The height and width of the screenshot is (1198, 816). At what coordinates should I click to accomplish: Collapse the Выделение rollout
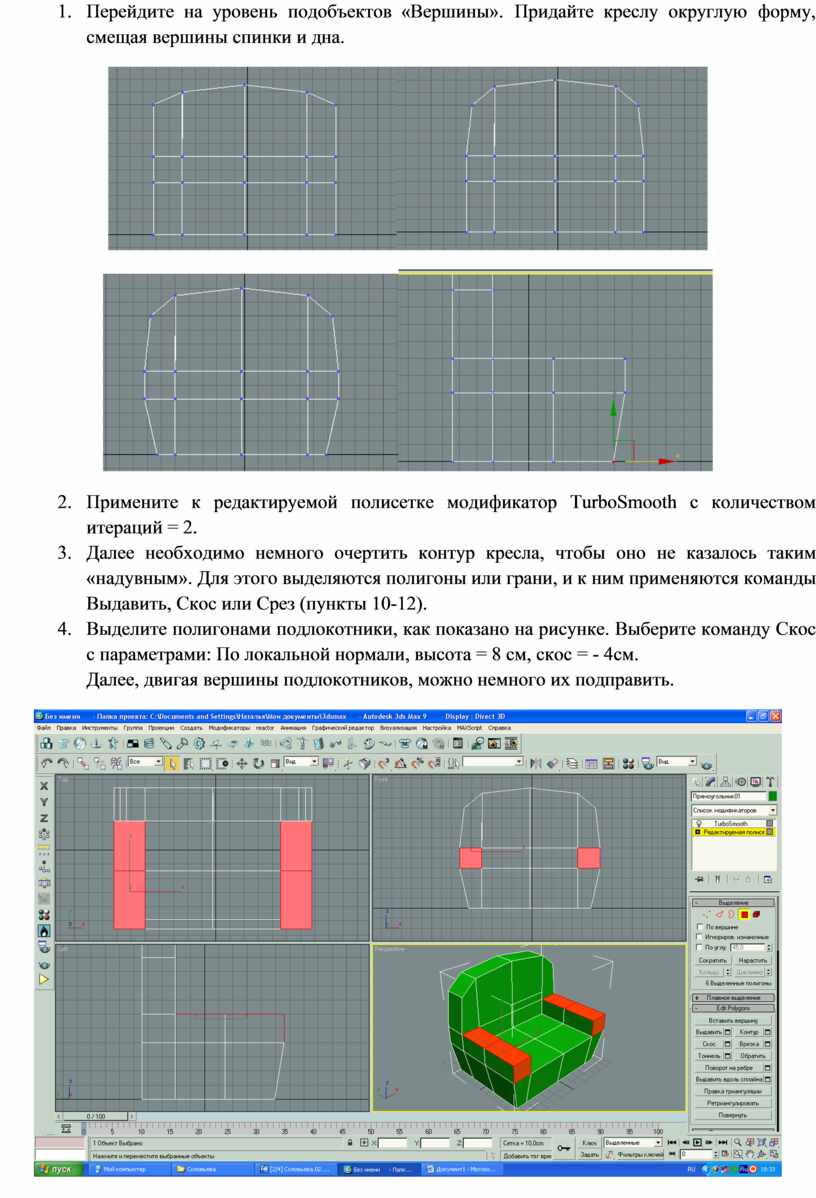click(x=733, y=902)
